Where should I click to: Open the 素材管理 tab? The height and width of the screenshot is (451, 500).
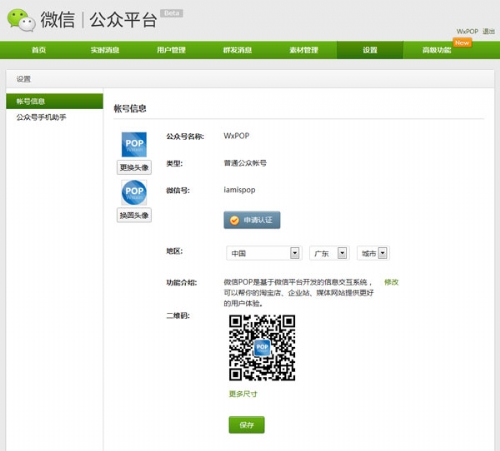coord(304,50)
